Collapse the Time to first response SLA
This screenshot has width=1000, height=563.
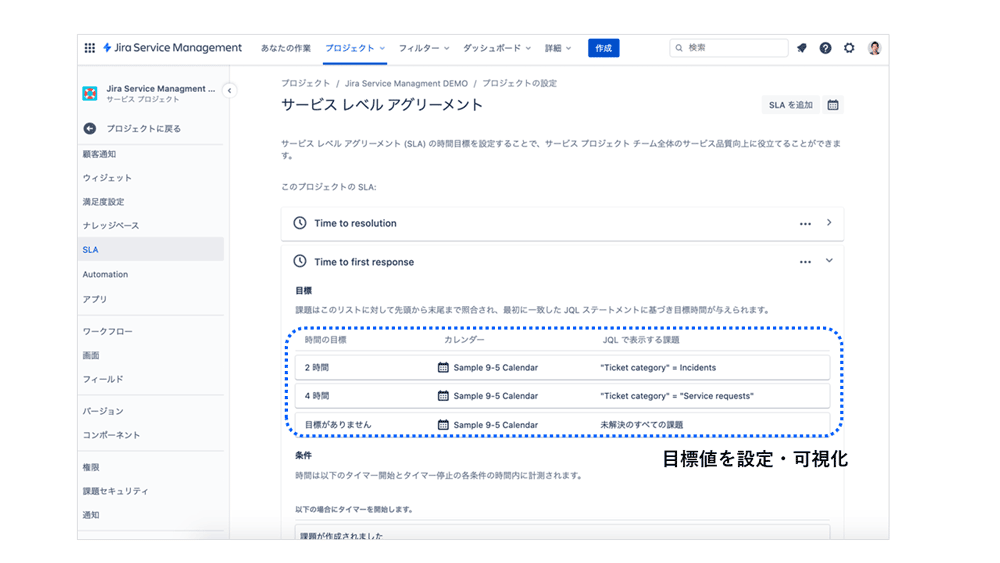[x=829, y=261]
